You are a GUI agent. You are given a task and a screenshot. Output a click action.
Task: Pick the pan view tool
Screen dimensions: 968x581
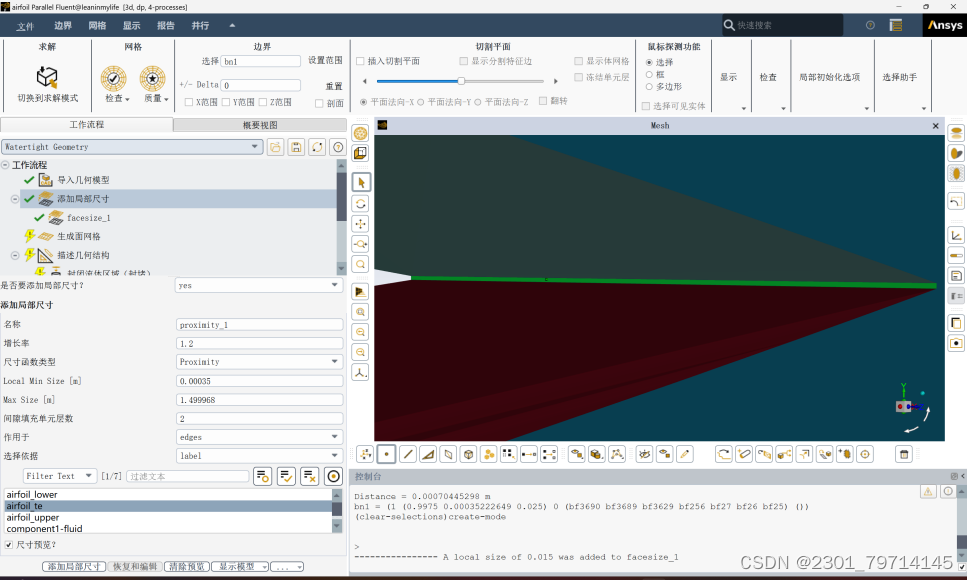[361, 223]
